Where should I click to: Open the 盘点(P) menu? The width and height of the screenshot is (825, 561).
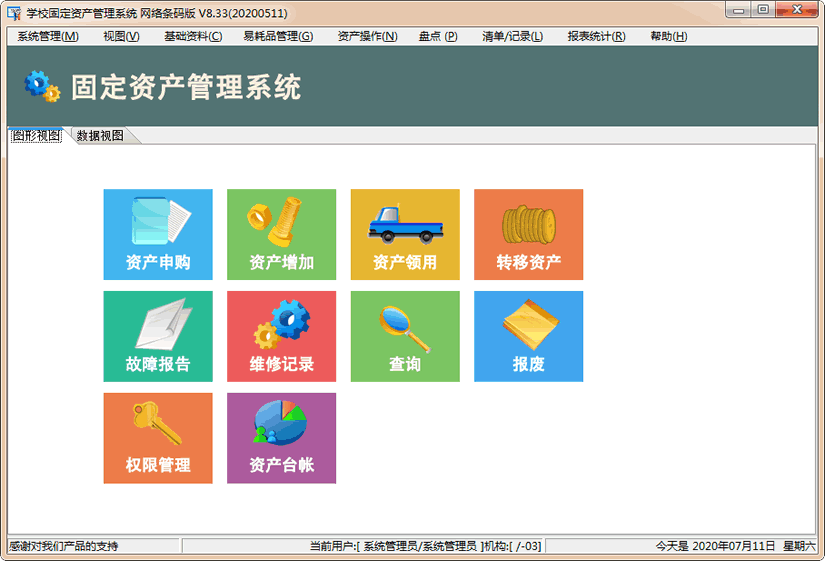(x=438, y=36)
